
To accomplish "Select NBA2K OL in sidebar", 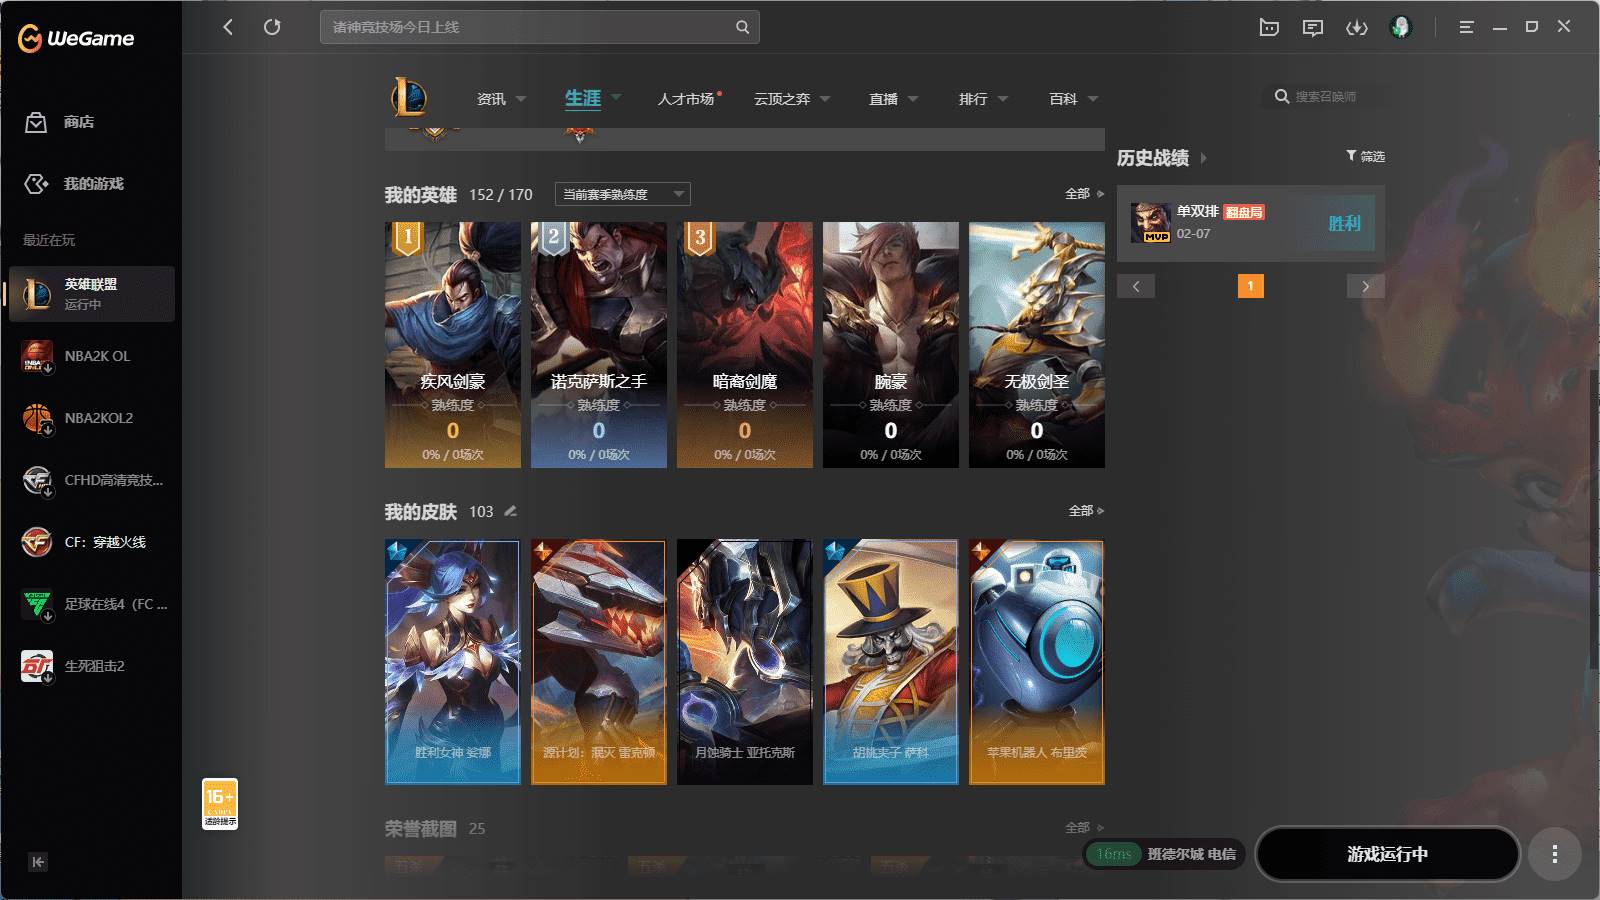I will tap(92, 356).
